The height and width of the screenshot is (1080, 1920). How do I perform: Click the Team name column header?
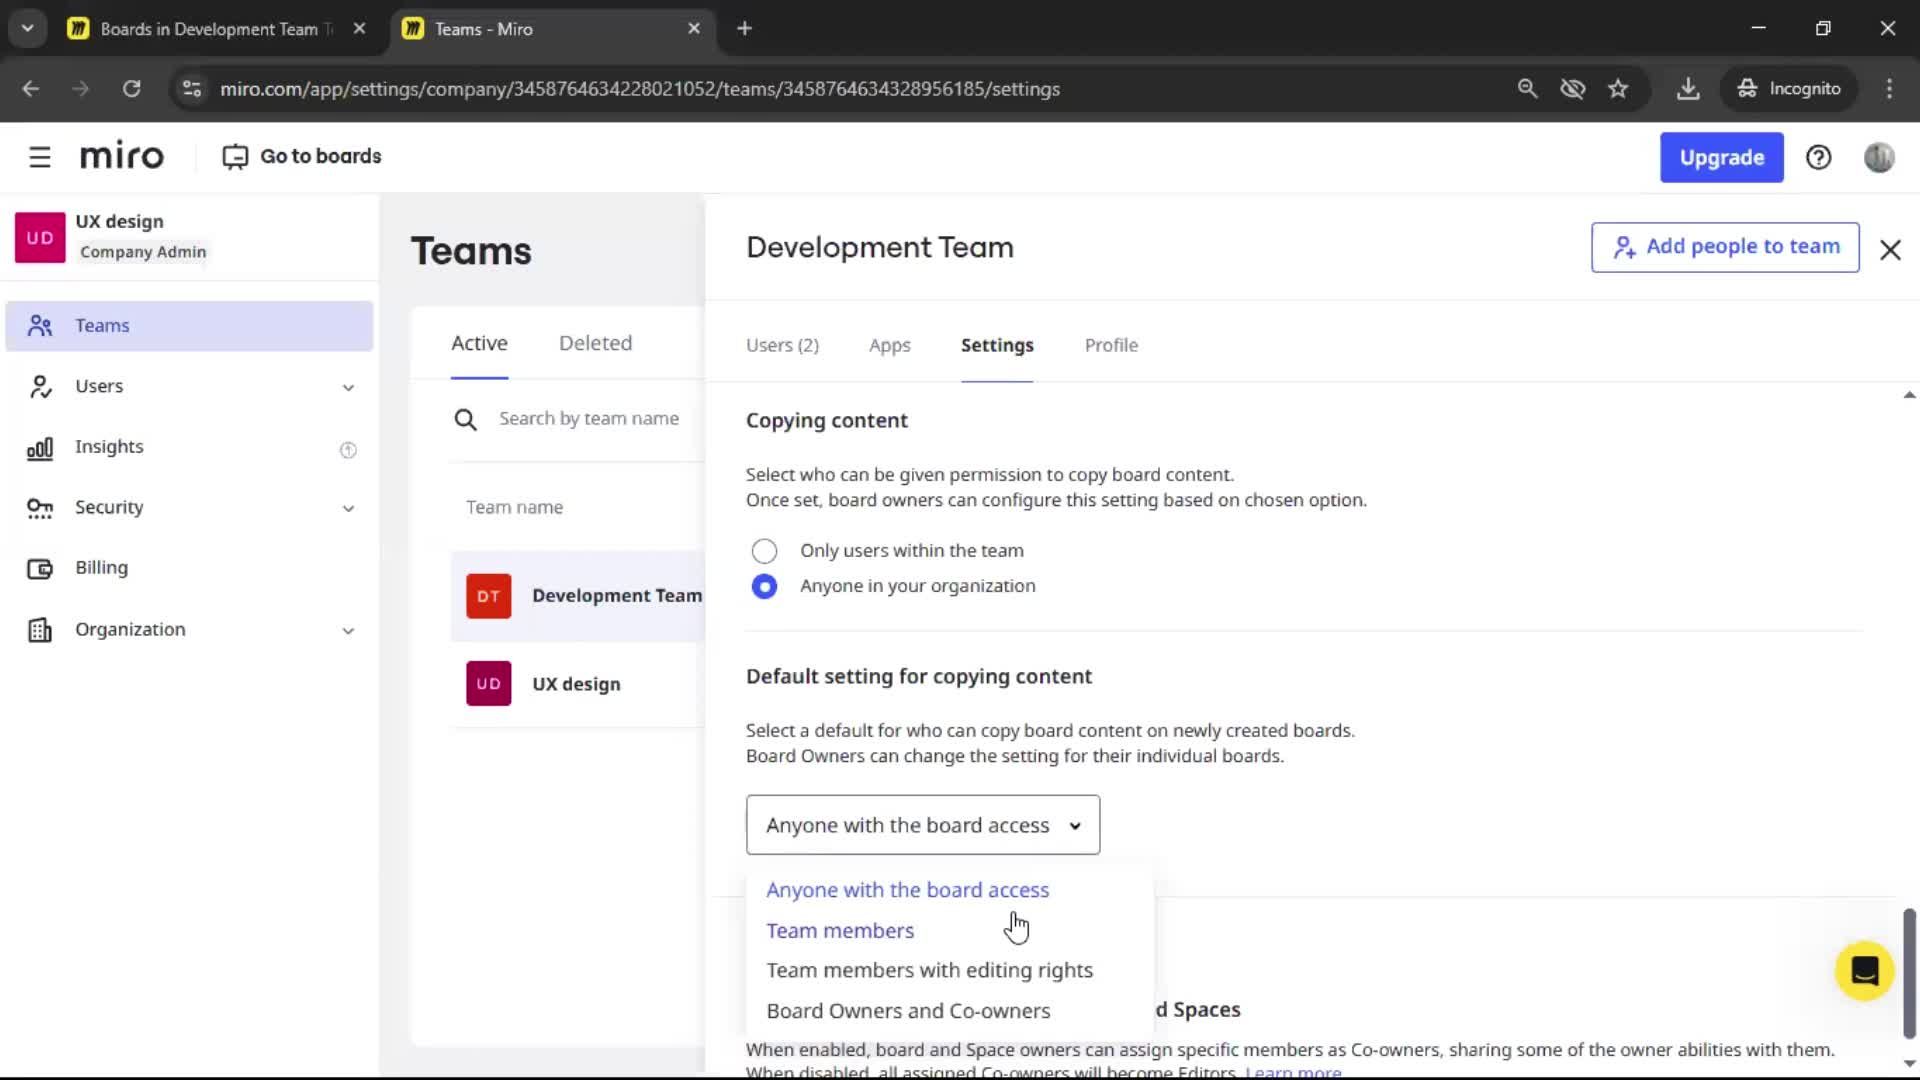(x=514, y=508)
